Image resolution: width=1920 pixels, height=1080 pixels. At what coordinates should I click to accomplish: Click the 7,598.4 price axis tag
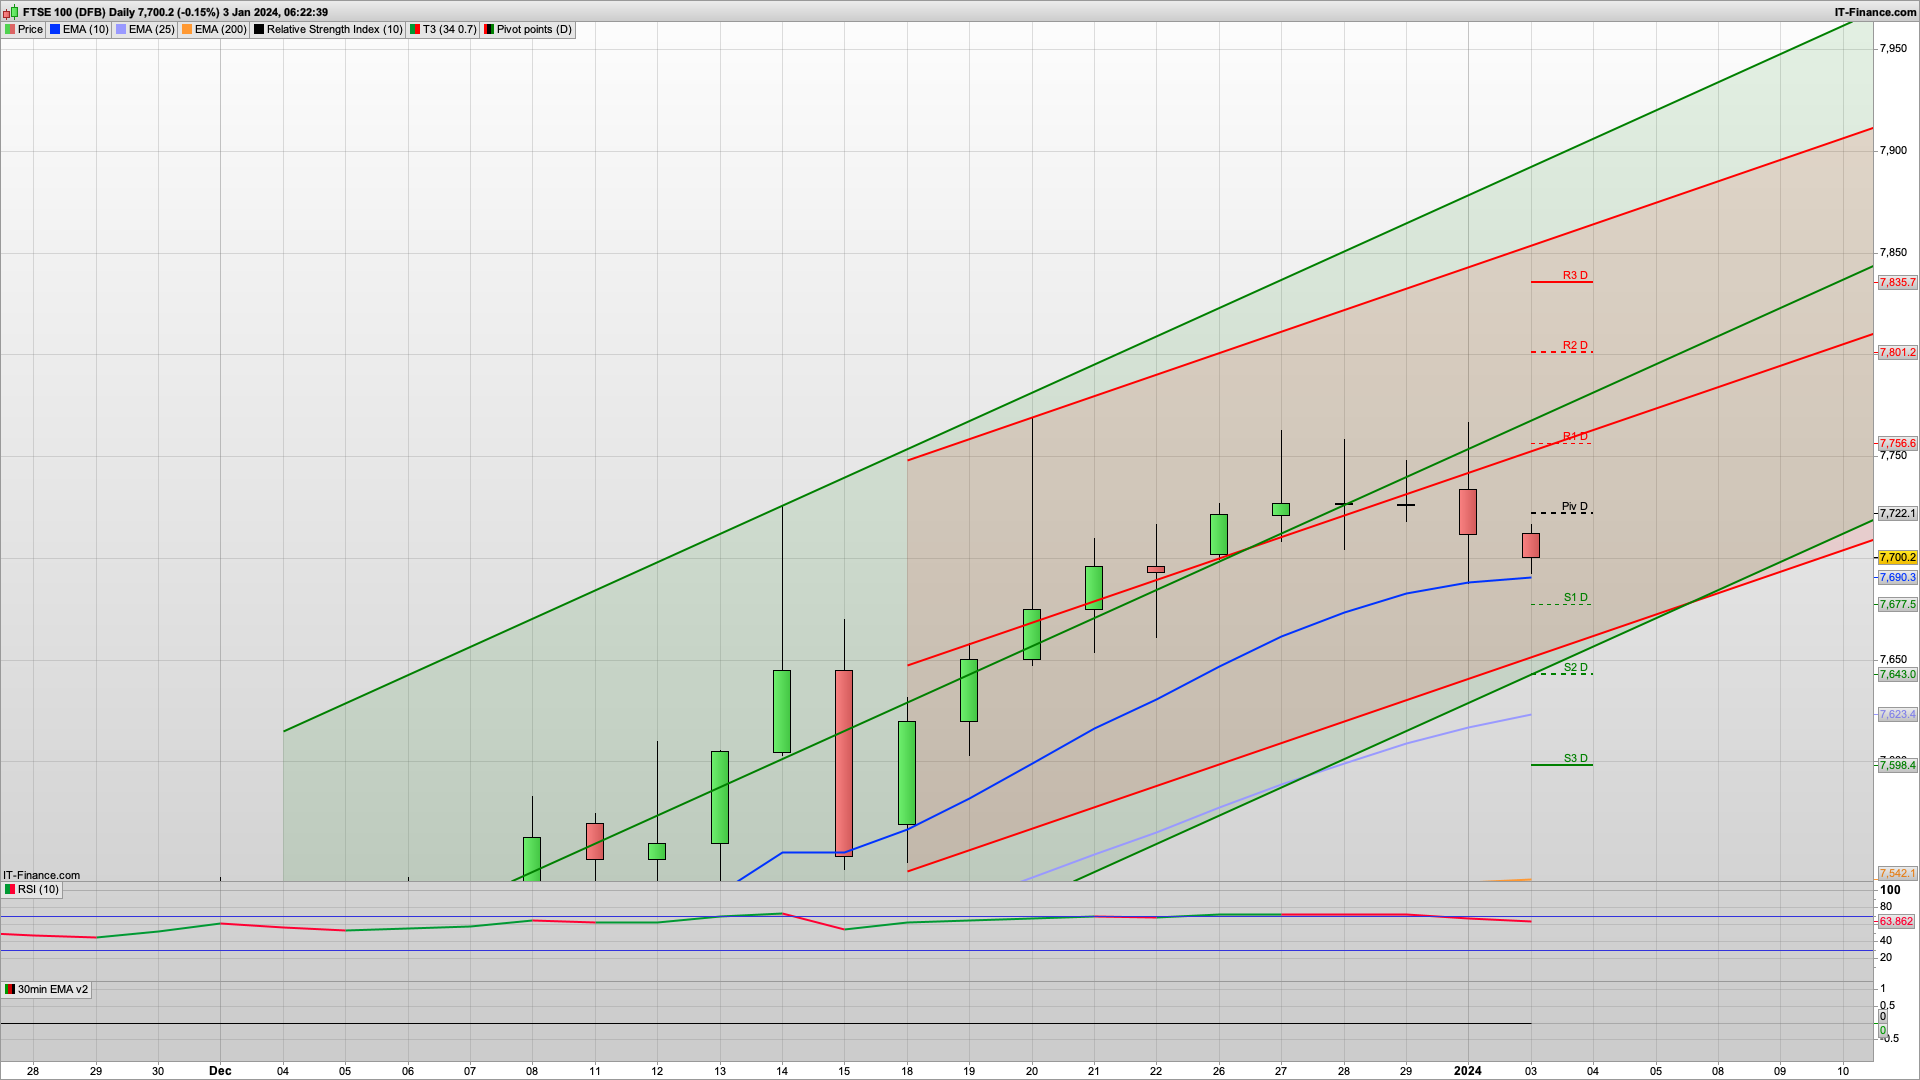[1897, 766]
